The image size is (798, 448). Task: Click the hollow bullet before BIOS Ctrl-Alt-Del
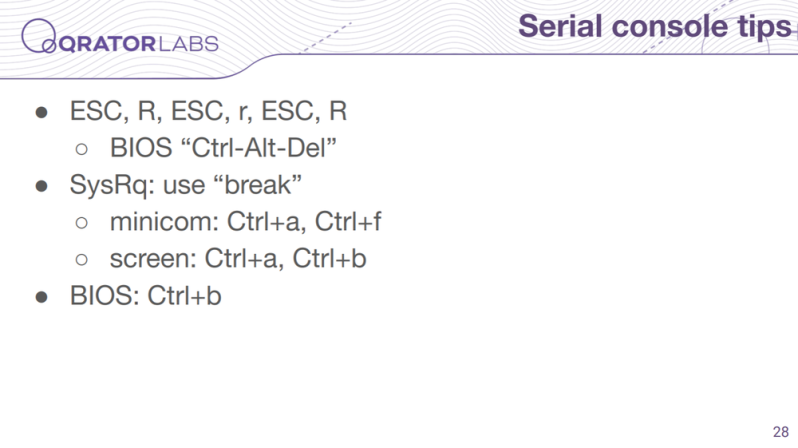tap(81, 149)
